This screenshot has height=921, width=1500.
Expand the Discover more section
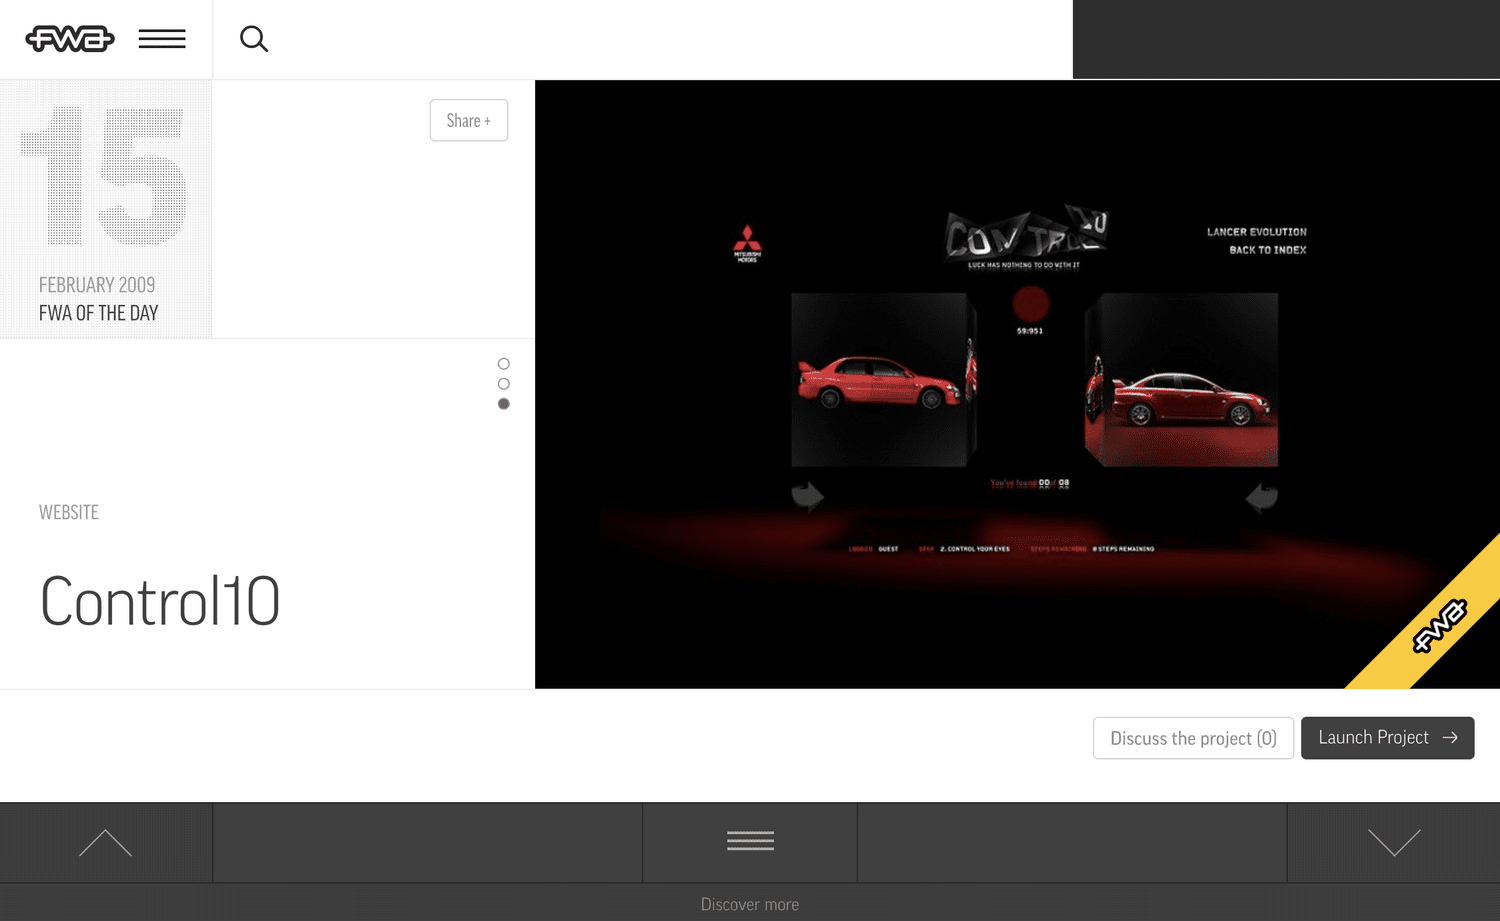tap(750, 904)
